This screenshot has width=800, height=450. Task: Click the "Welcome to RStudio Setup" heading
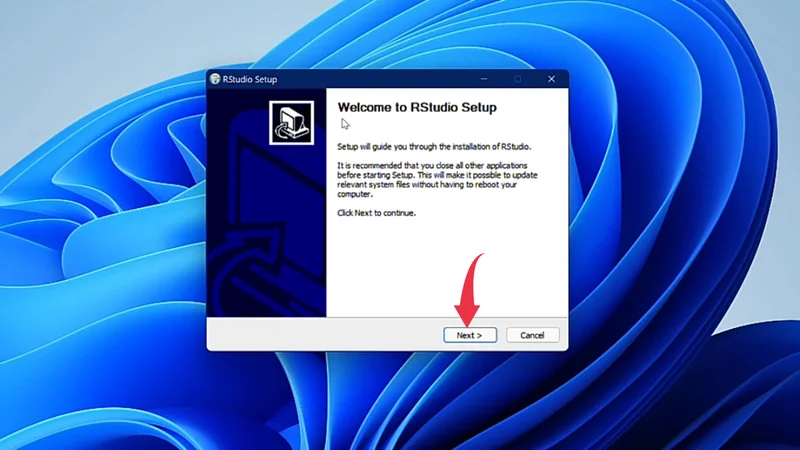[x=417, y=107]
